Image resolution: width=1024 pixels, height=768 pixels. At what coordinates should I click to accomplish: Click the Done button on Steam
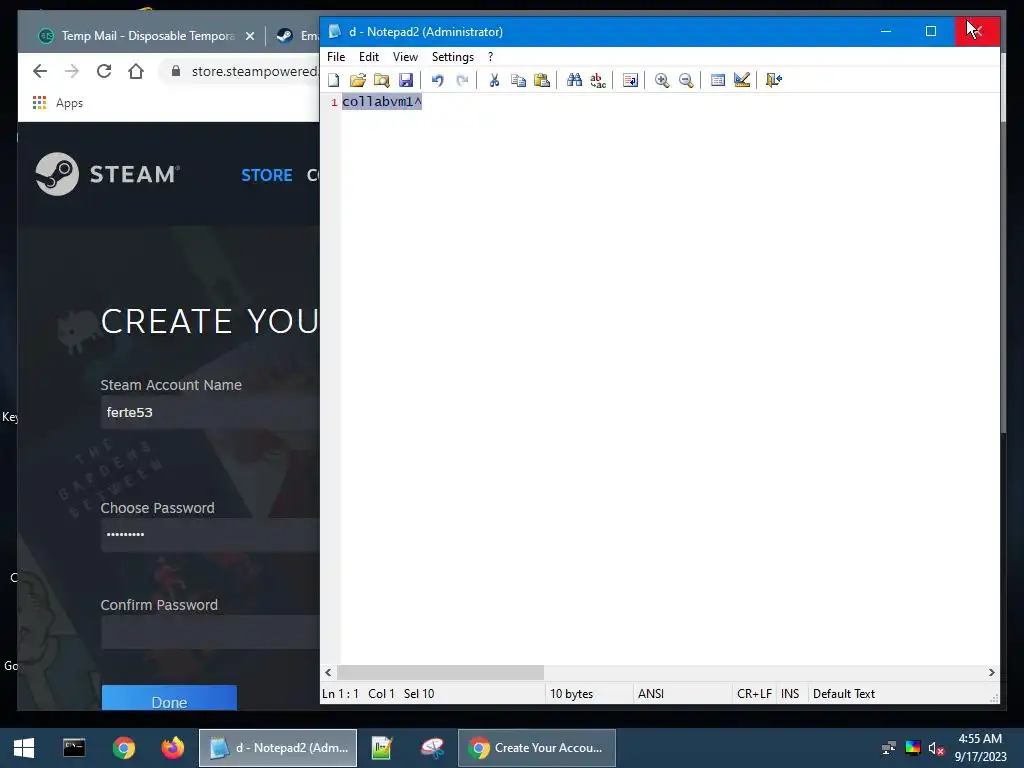pos(169,700)
